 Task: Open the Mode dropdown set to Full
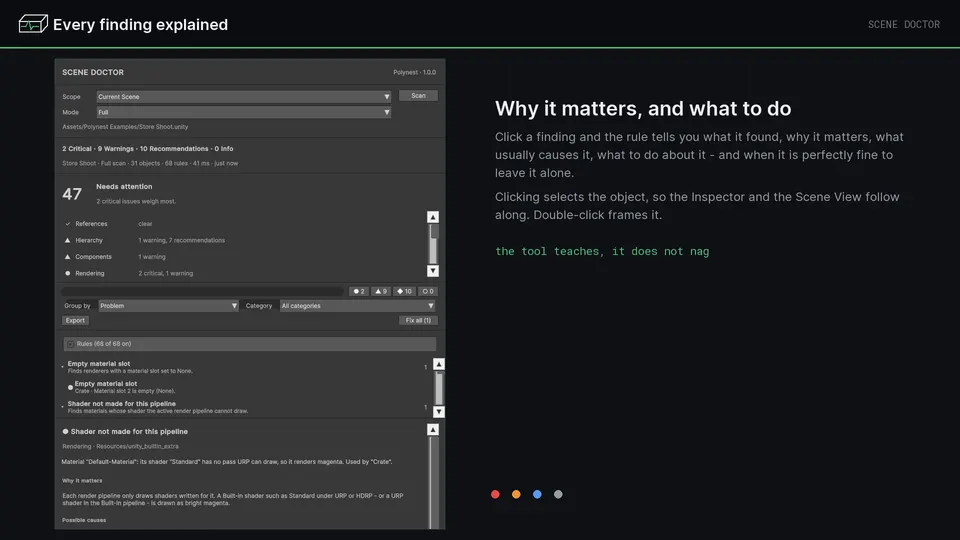coord(244,112)
